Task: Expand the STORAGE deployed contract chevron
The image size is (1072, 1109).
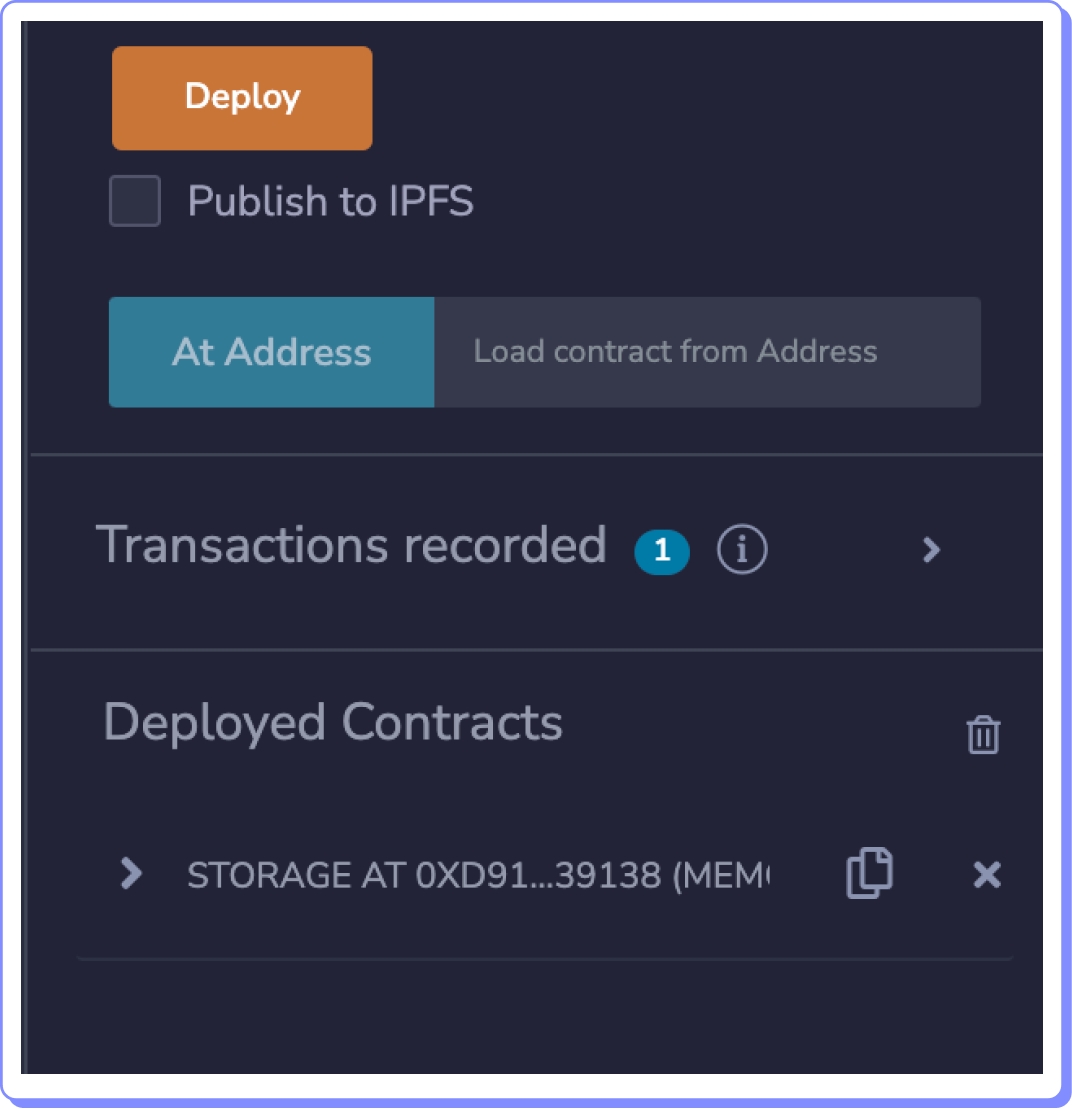Action: [131, 875]
